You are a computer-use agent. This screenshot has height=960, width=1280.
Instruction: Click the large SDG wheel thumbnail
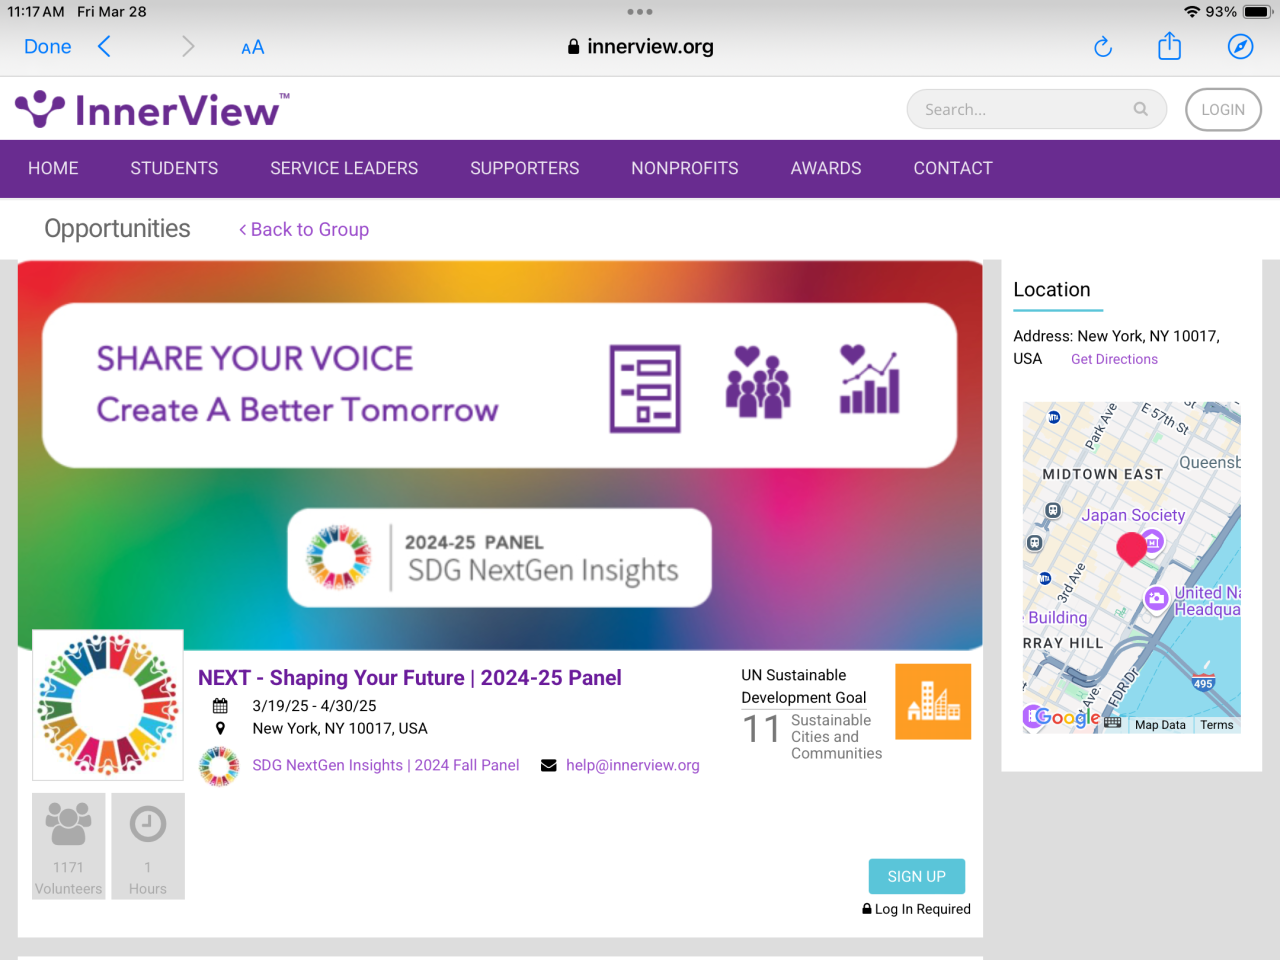[x=108, y=705]
